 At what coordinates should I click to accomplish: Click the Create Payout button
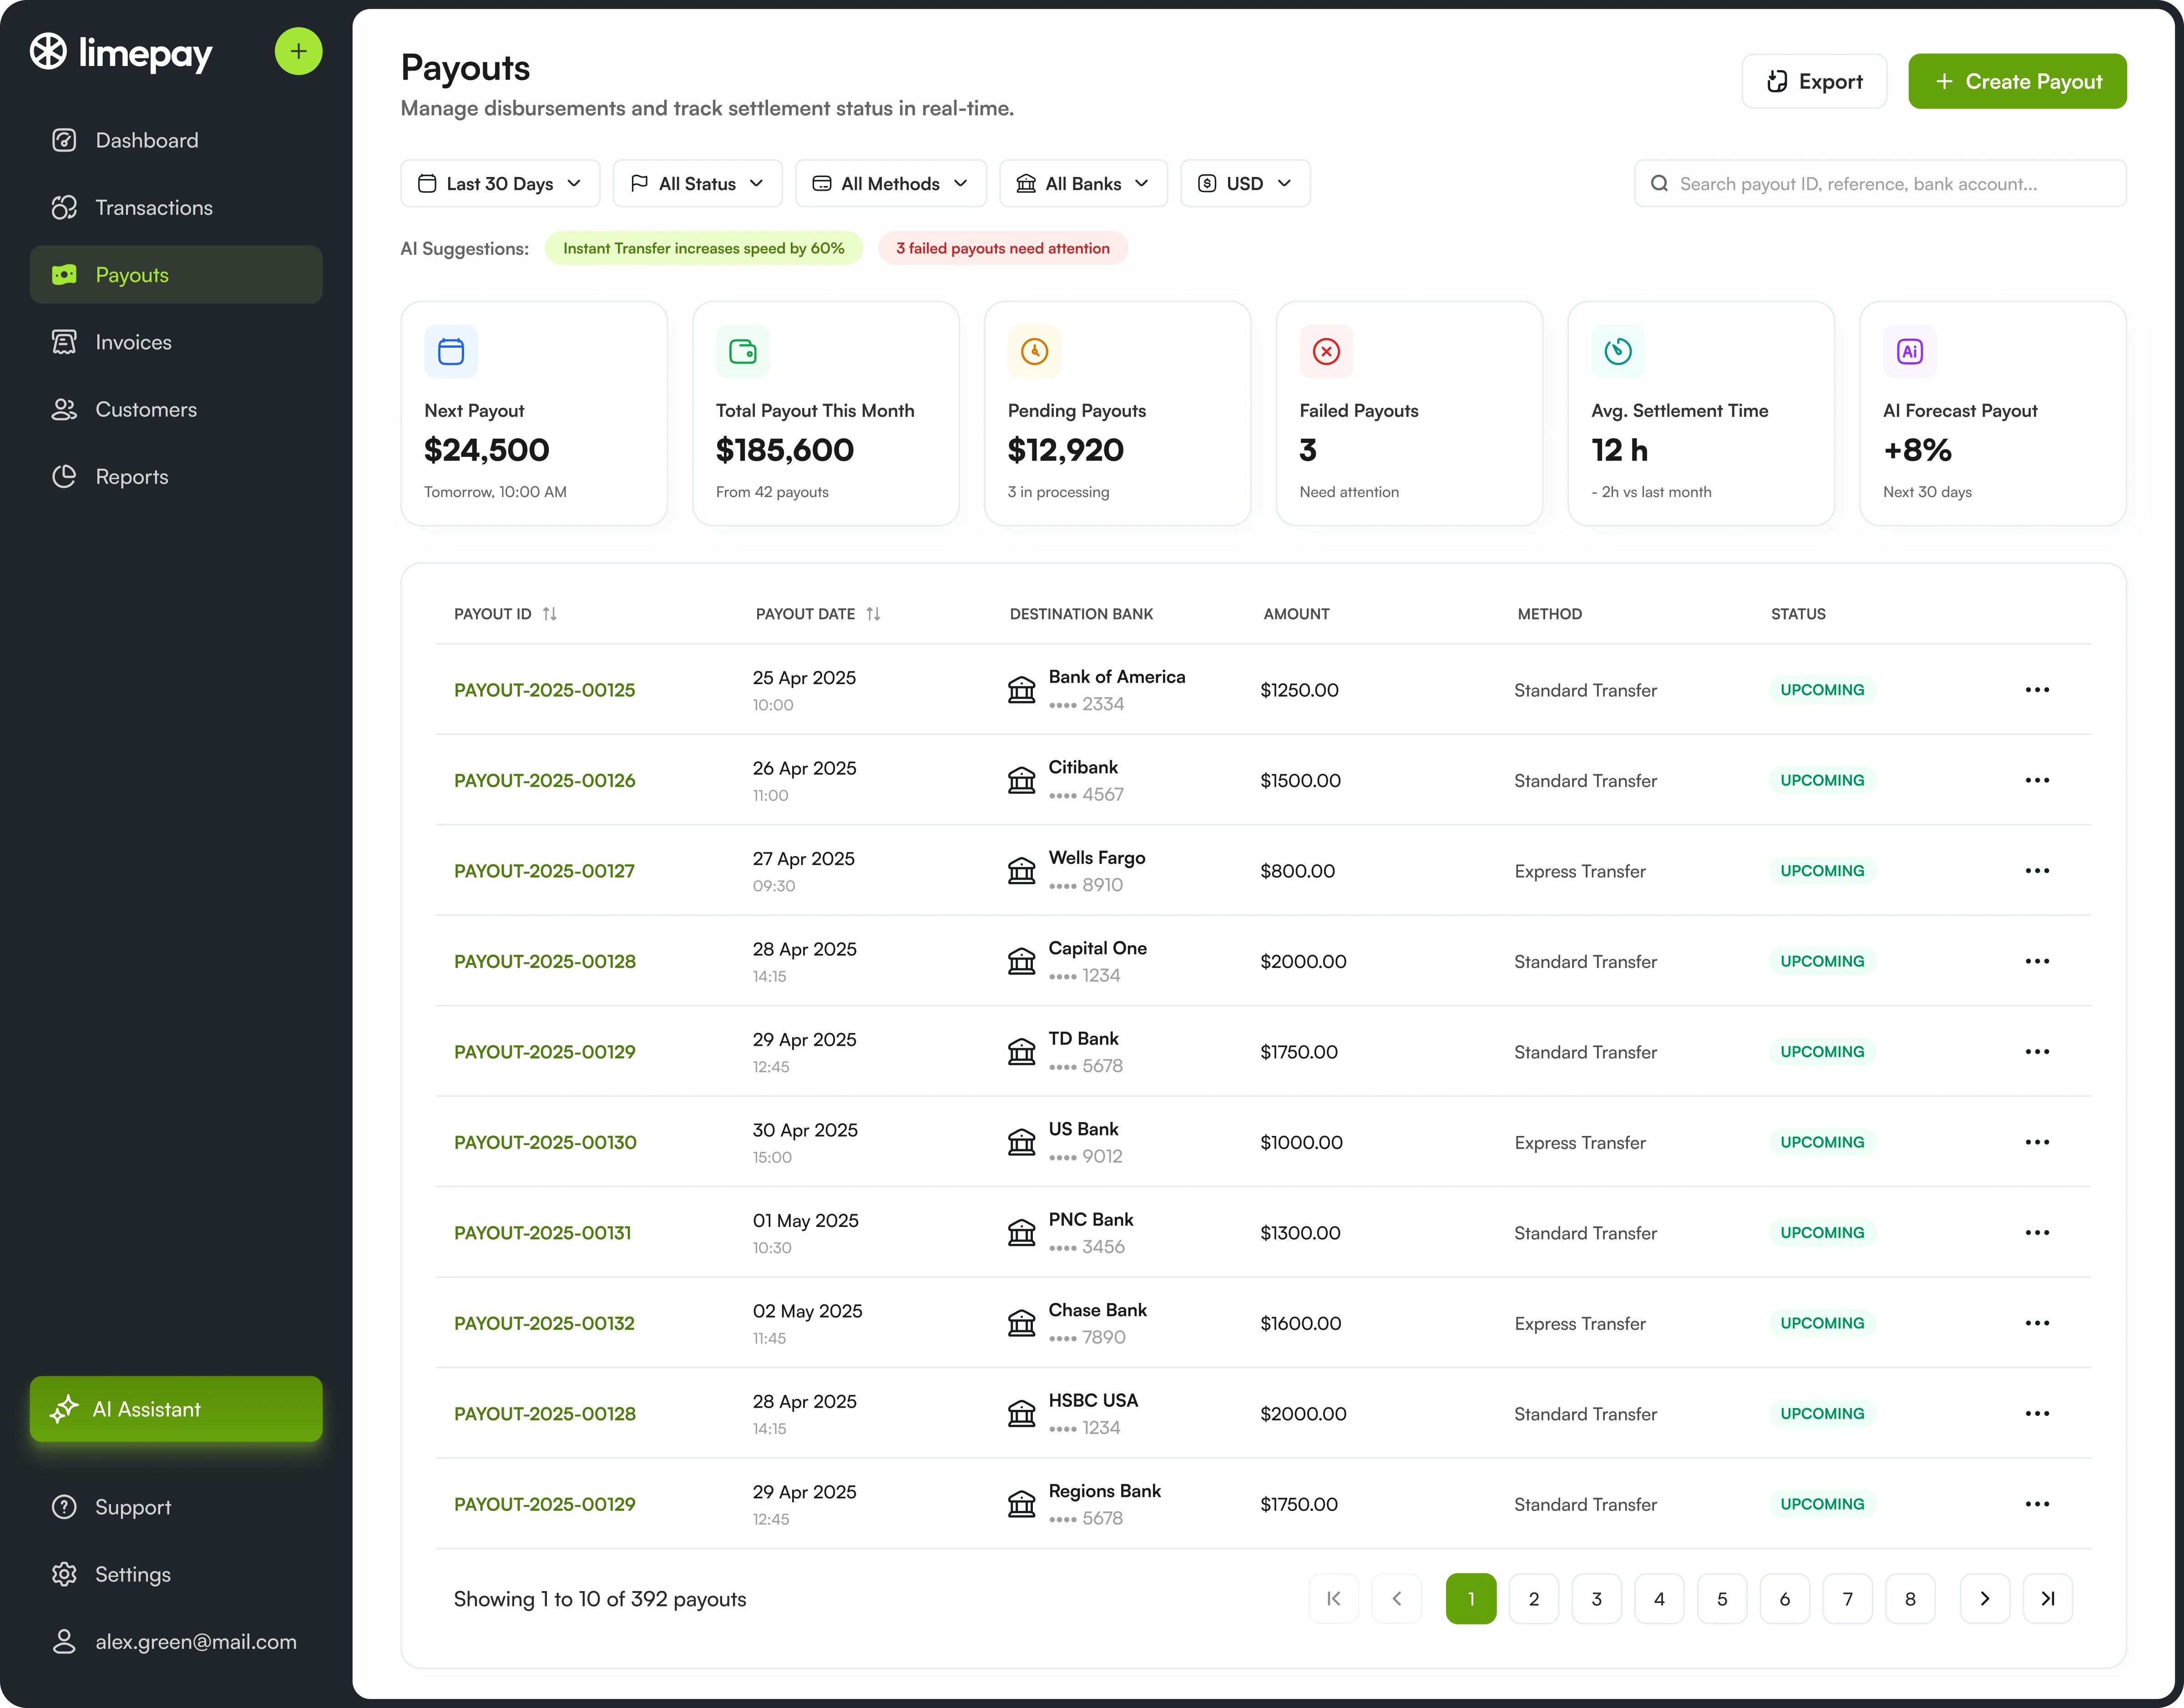(2017, 81)
